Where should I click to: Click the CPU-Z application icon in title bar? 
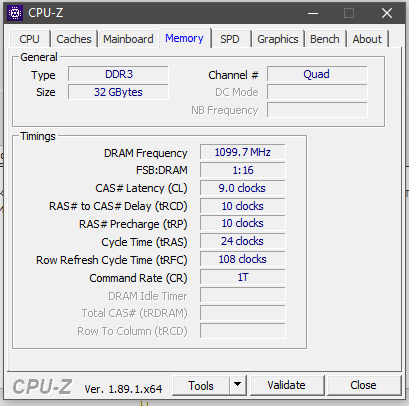[x=15, y=13]
